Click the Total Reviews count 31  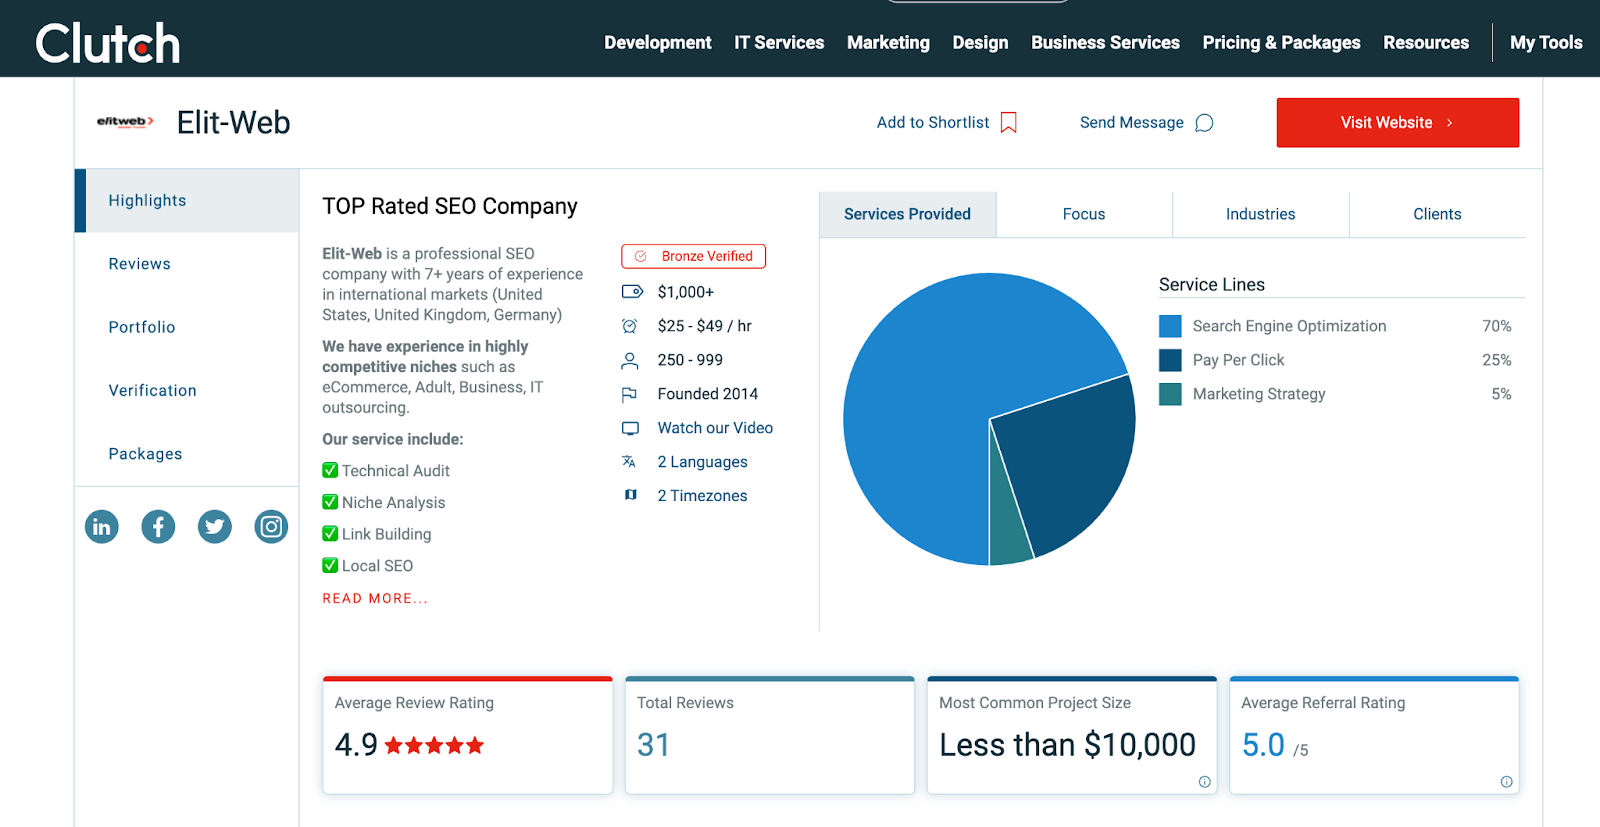pos(653,745)
